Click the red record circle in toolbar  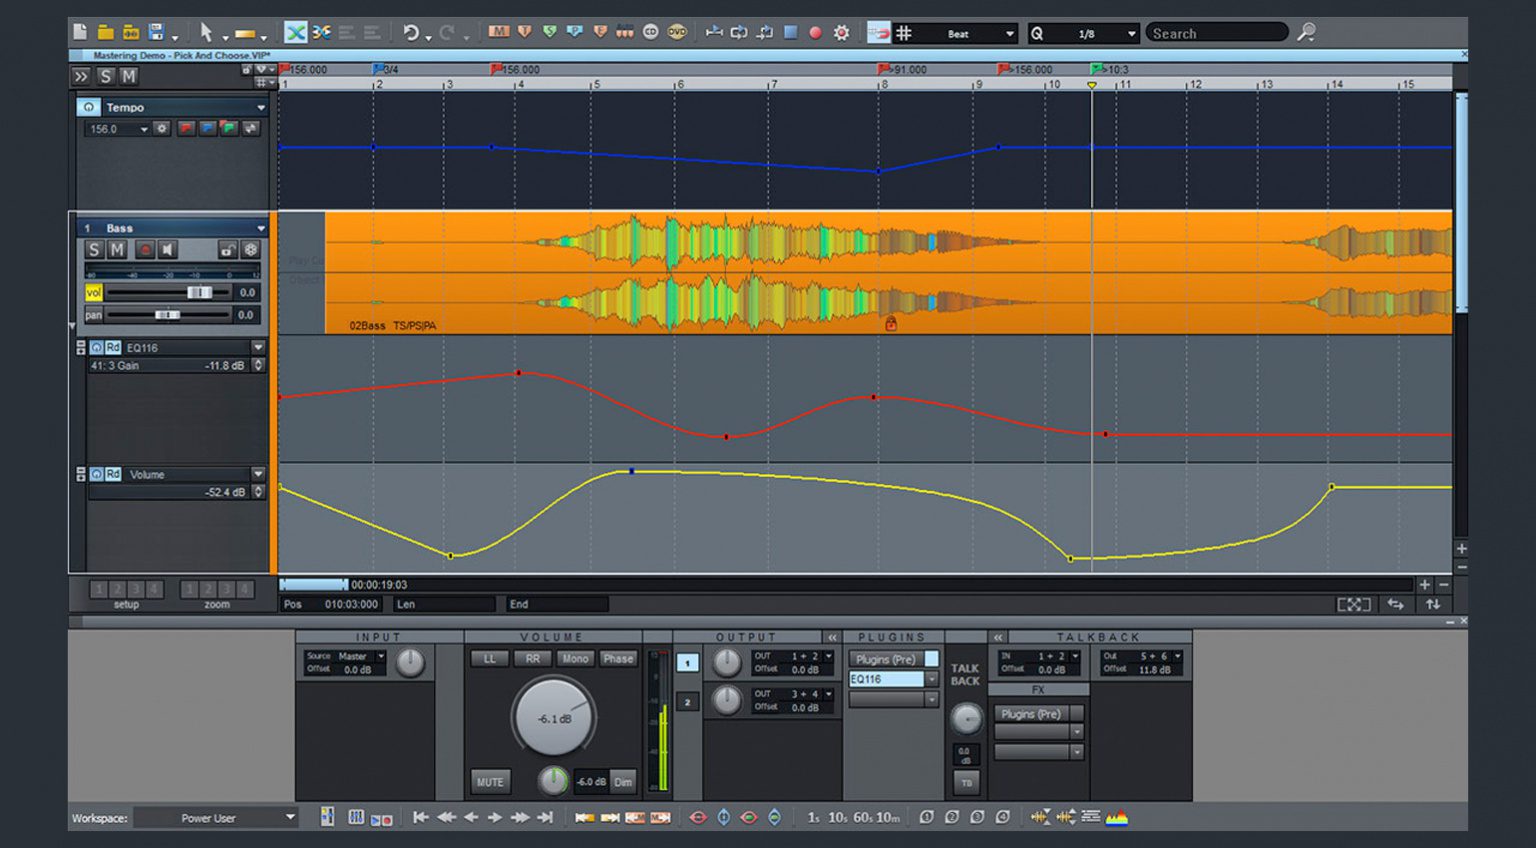coord(815,32)
